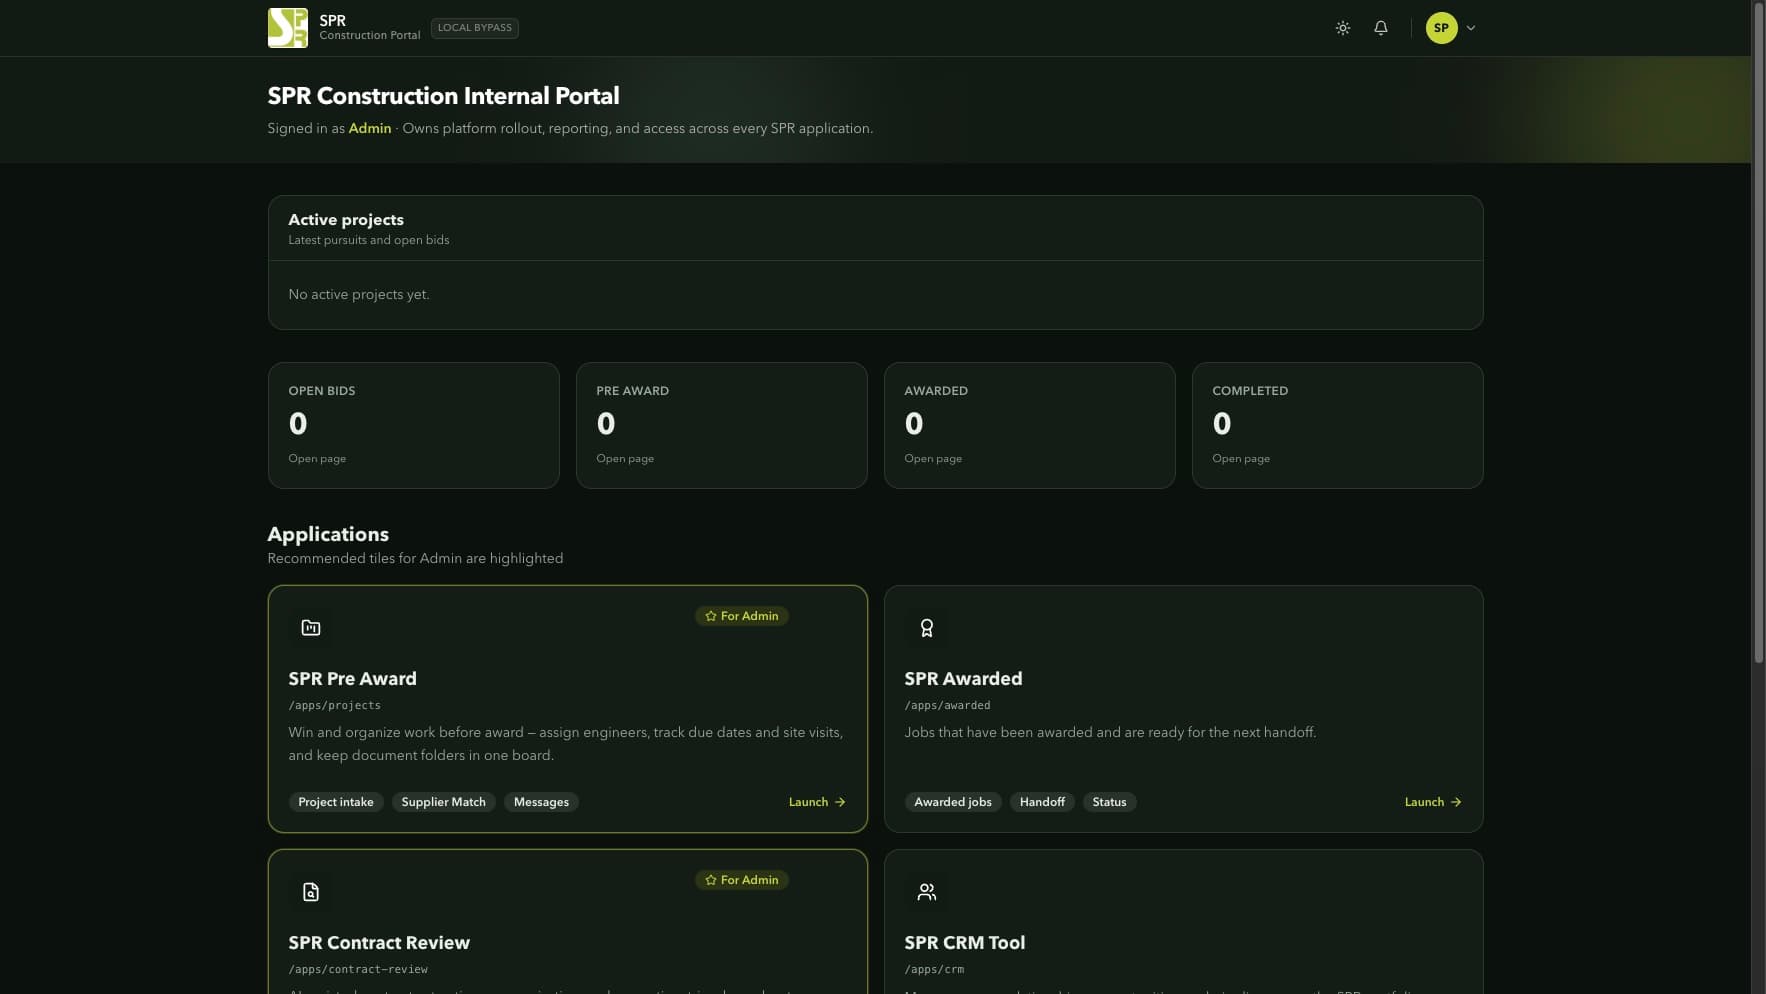Toggle the light/dark theme sun icon

[x=1343, y=28]
